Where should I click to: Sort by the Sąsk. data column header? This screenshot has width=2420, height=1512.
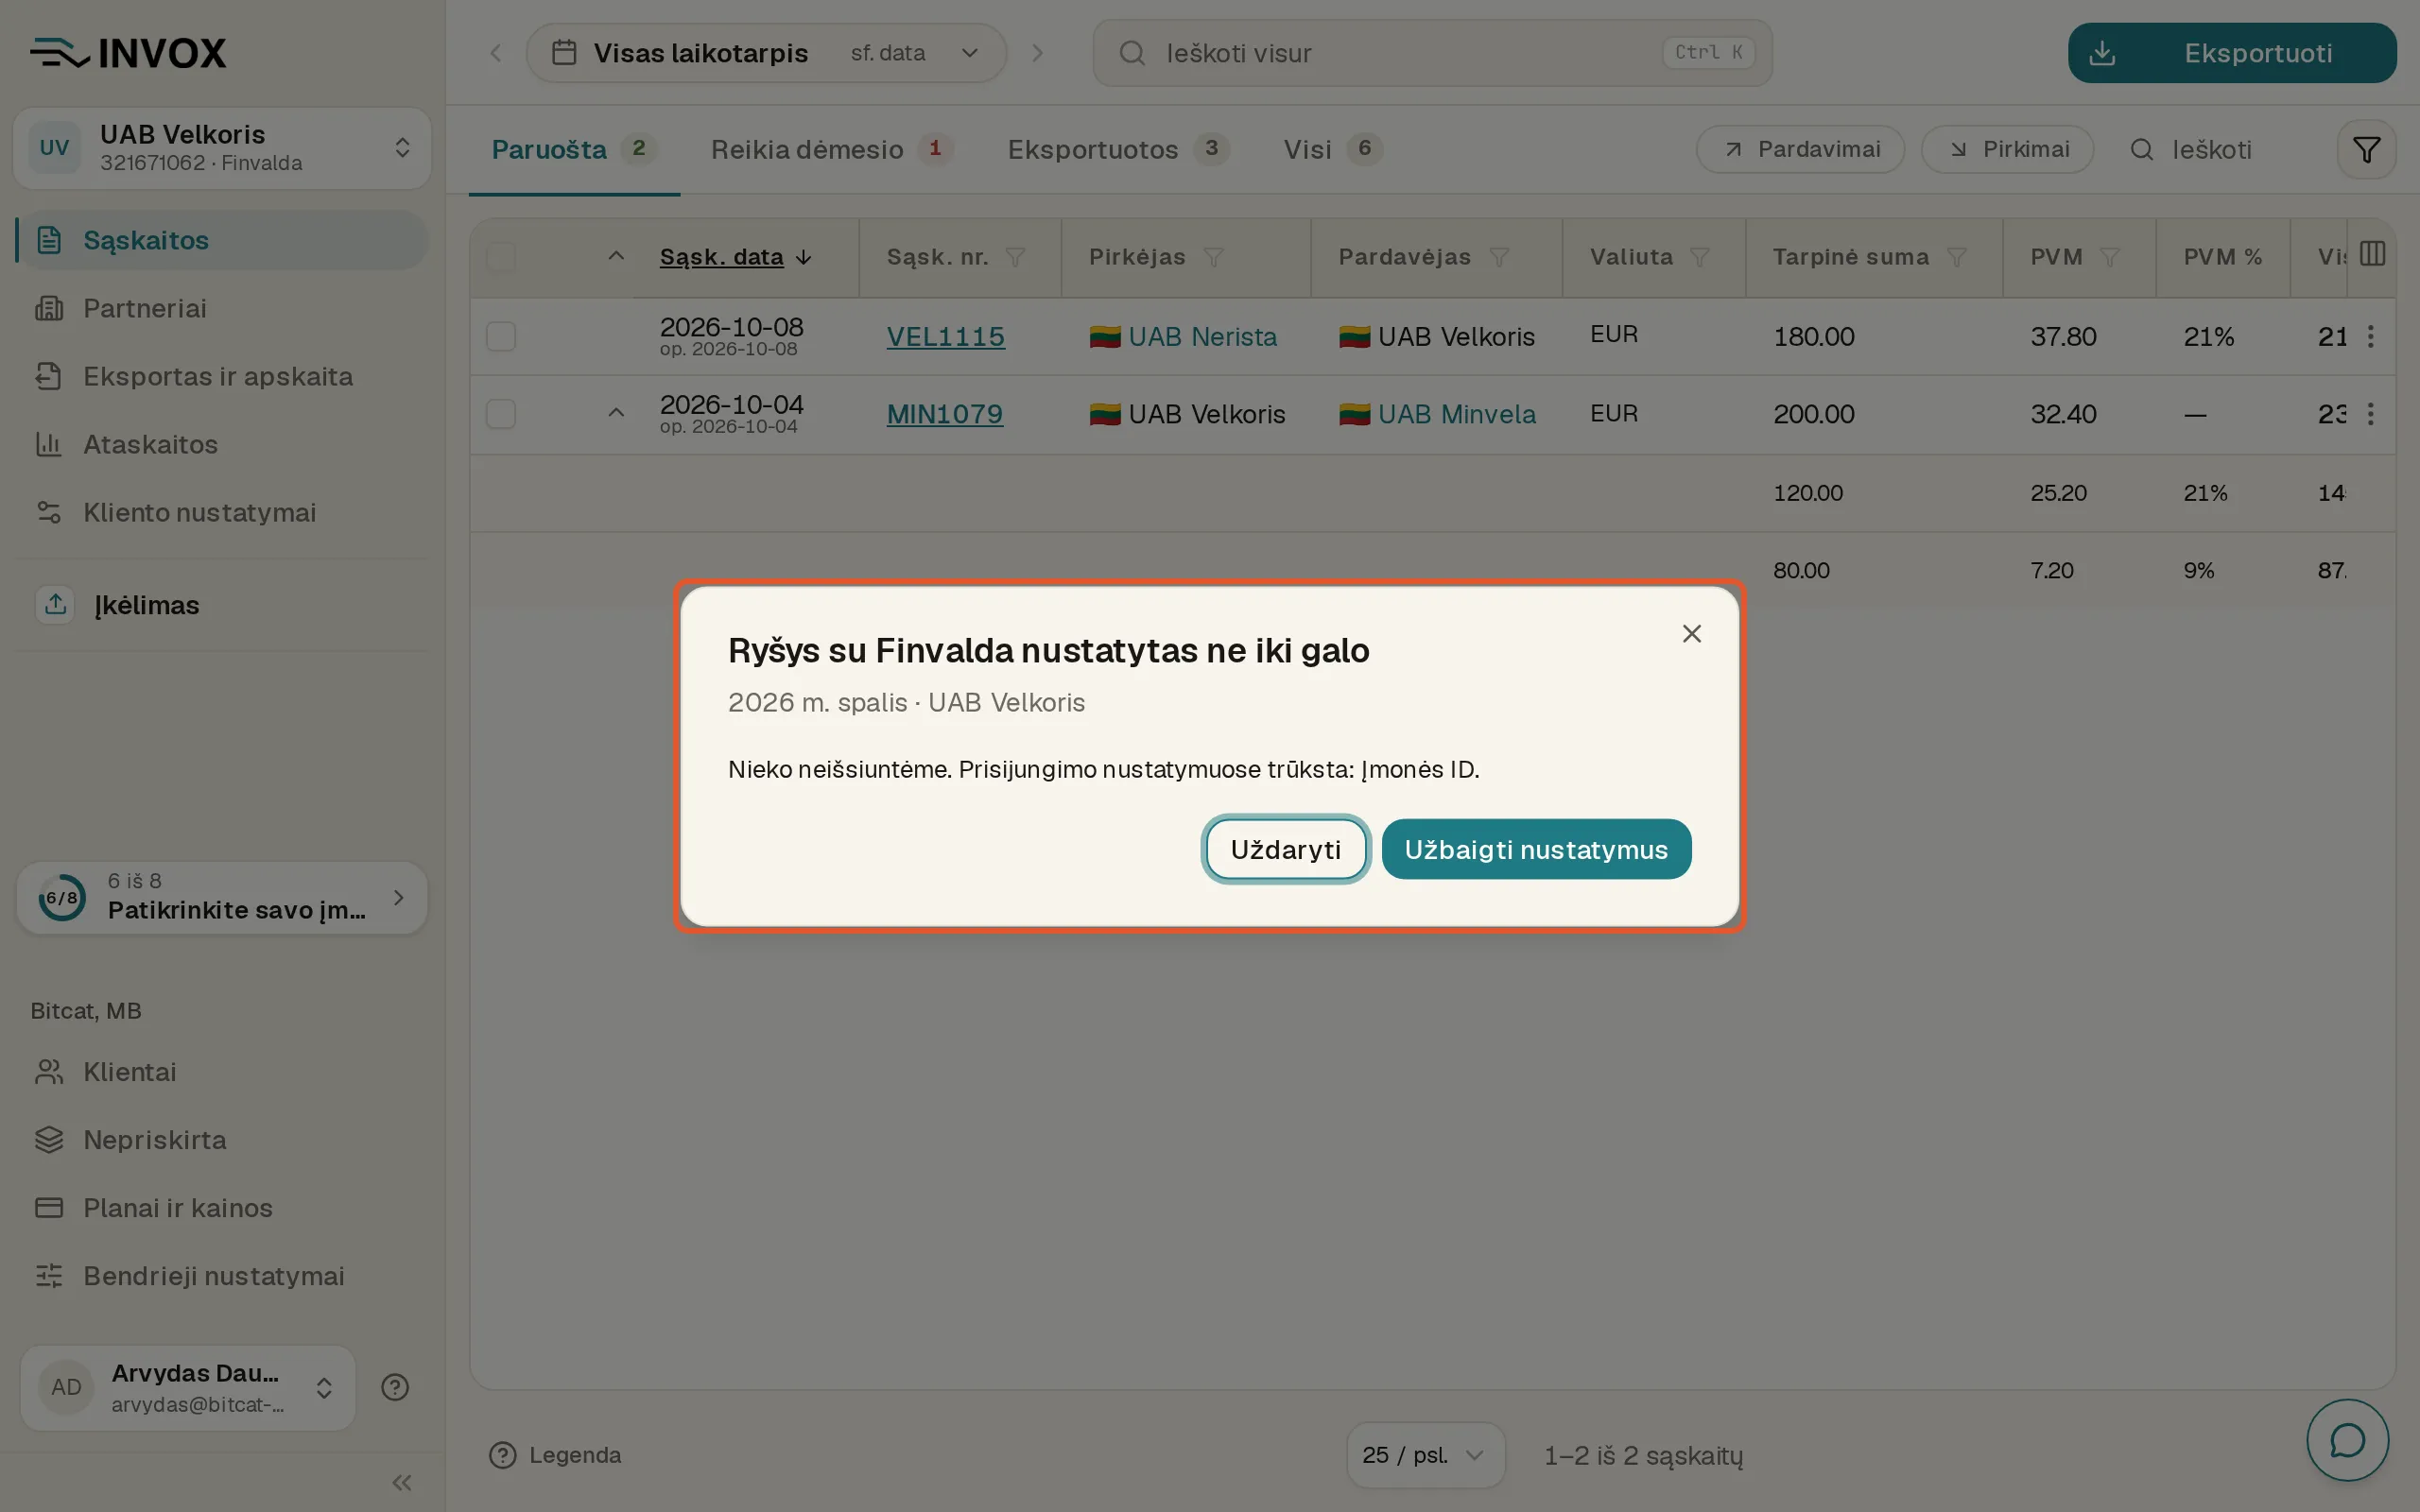point(735,257)
